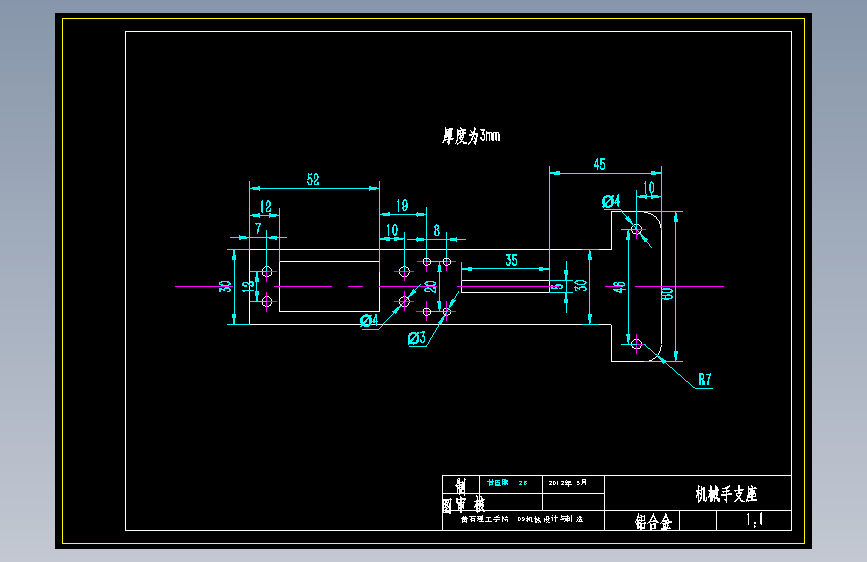This screenshot has height=562, width=867.
Task: Select the R7 radius label
Action: tap(704, 379)
